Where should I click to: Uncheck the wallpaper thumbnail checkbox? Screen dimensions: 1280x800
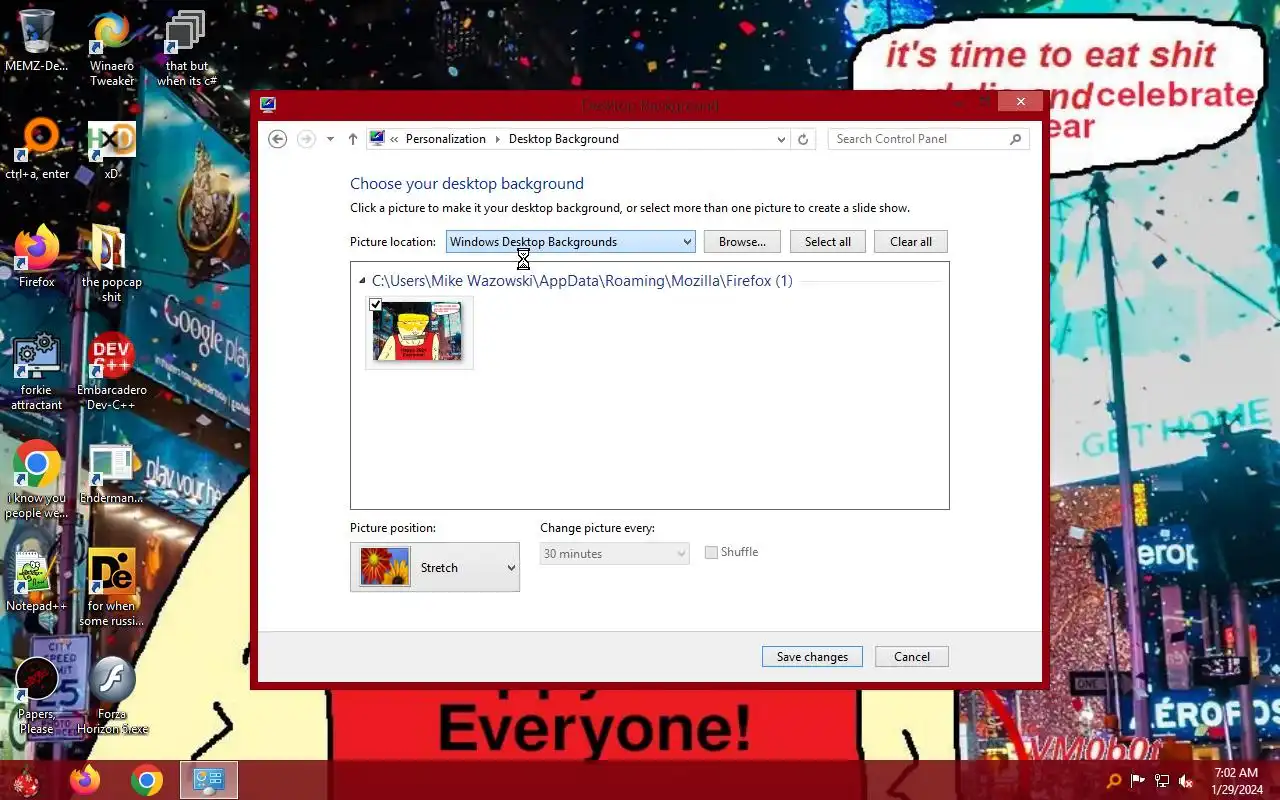coord(376,305)
